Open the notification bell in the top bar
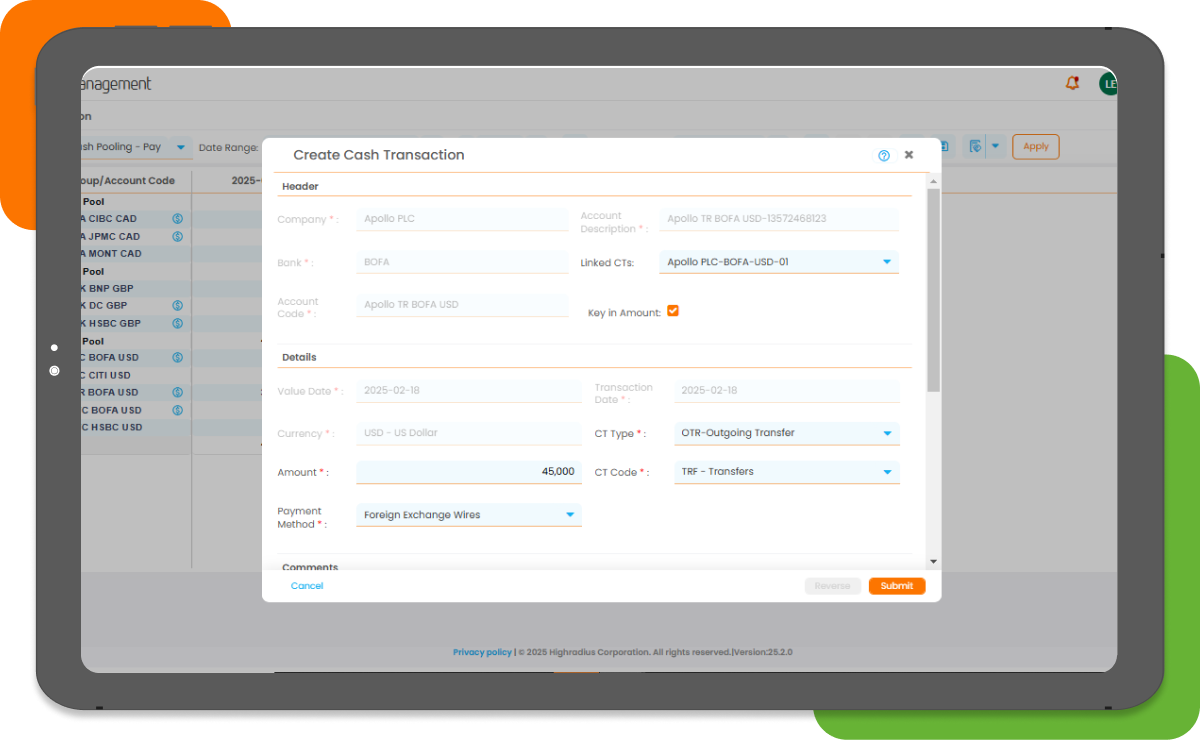This screenshot has height=740, width=1200. (1073, 83)
